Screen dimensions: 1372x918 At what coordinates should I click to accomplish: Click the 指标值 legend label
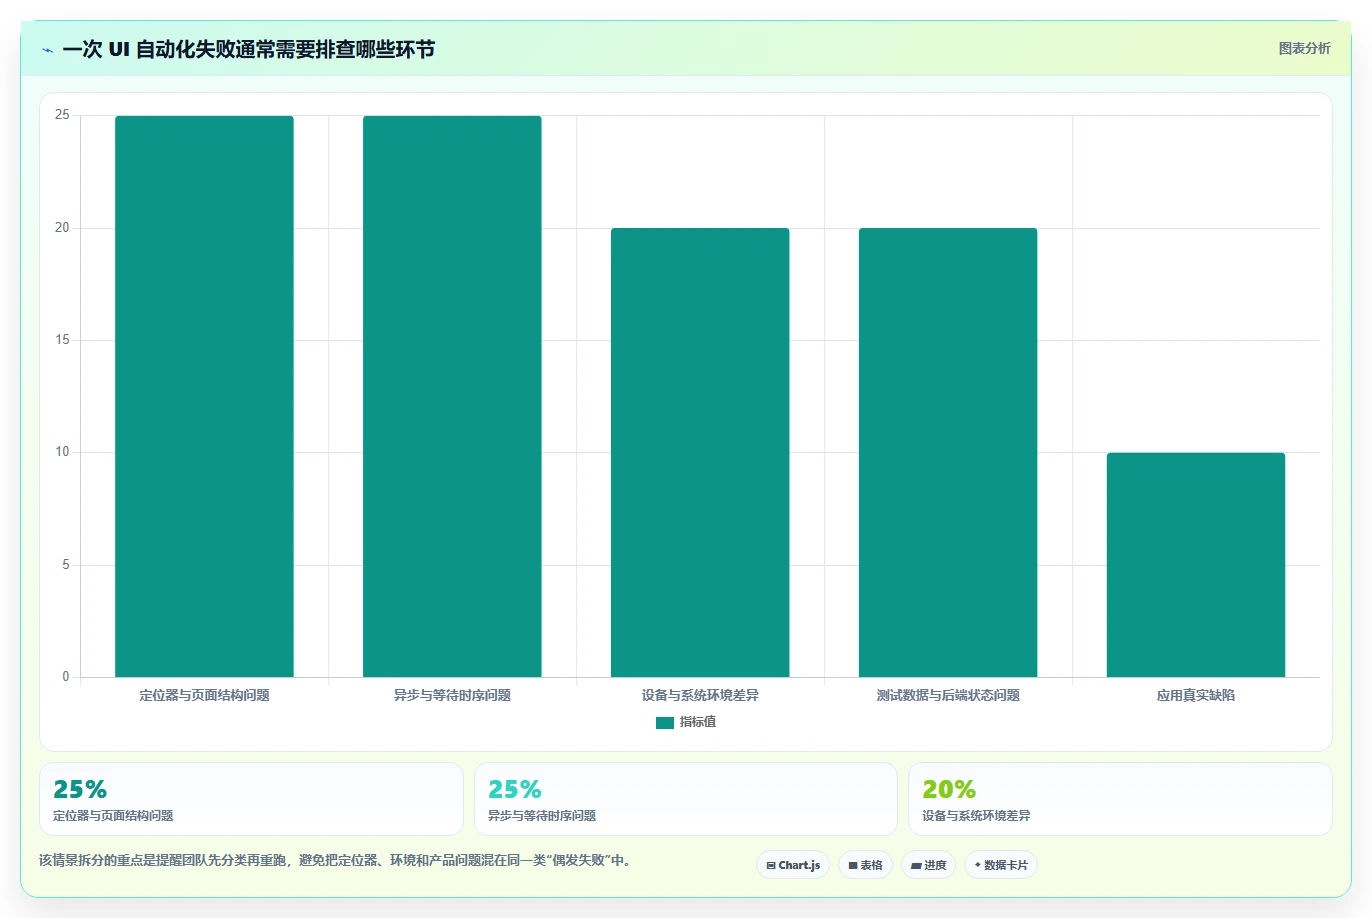click(698, 722)
